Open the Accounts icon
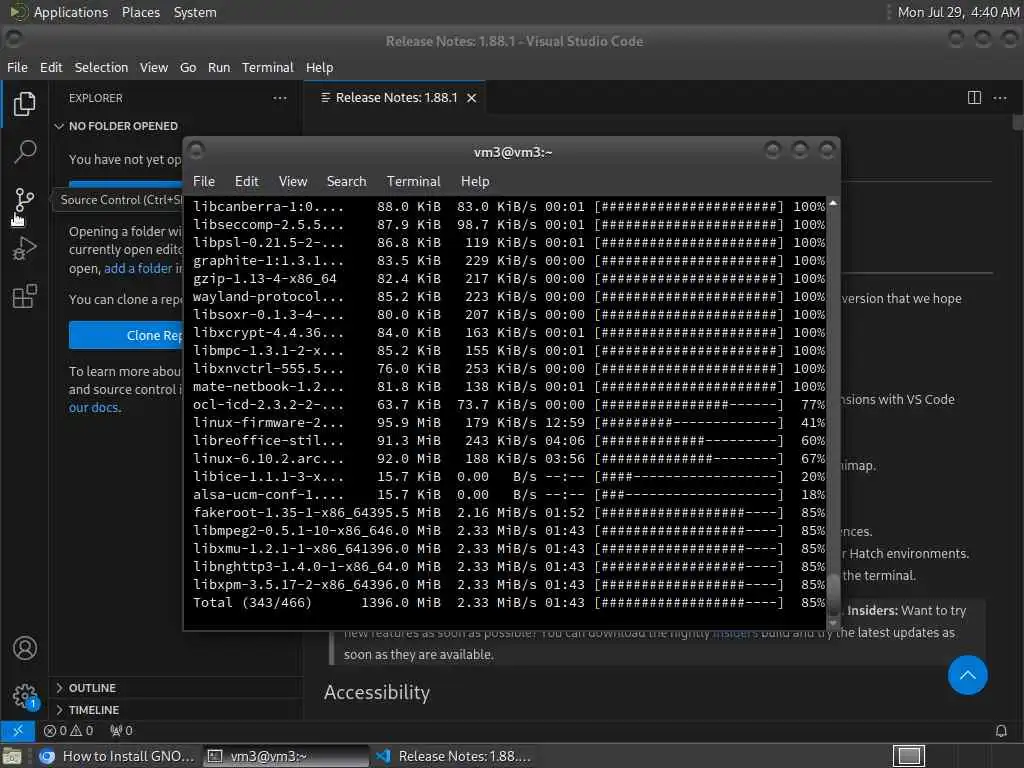1024x768 pixels. [24, 648]
